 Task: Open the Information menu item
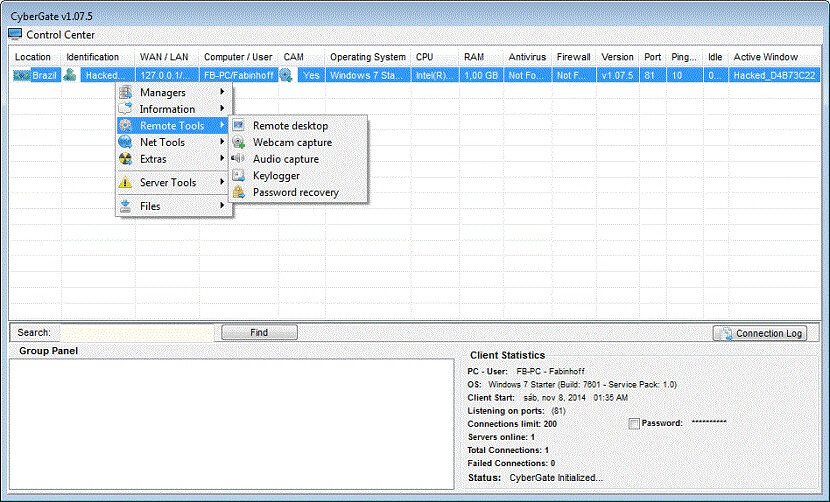point(173,109)
